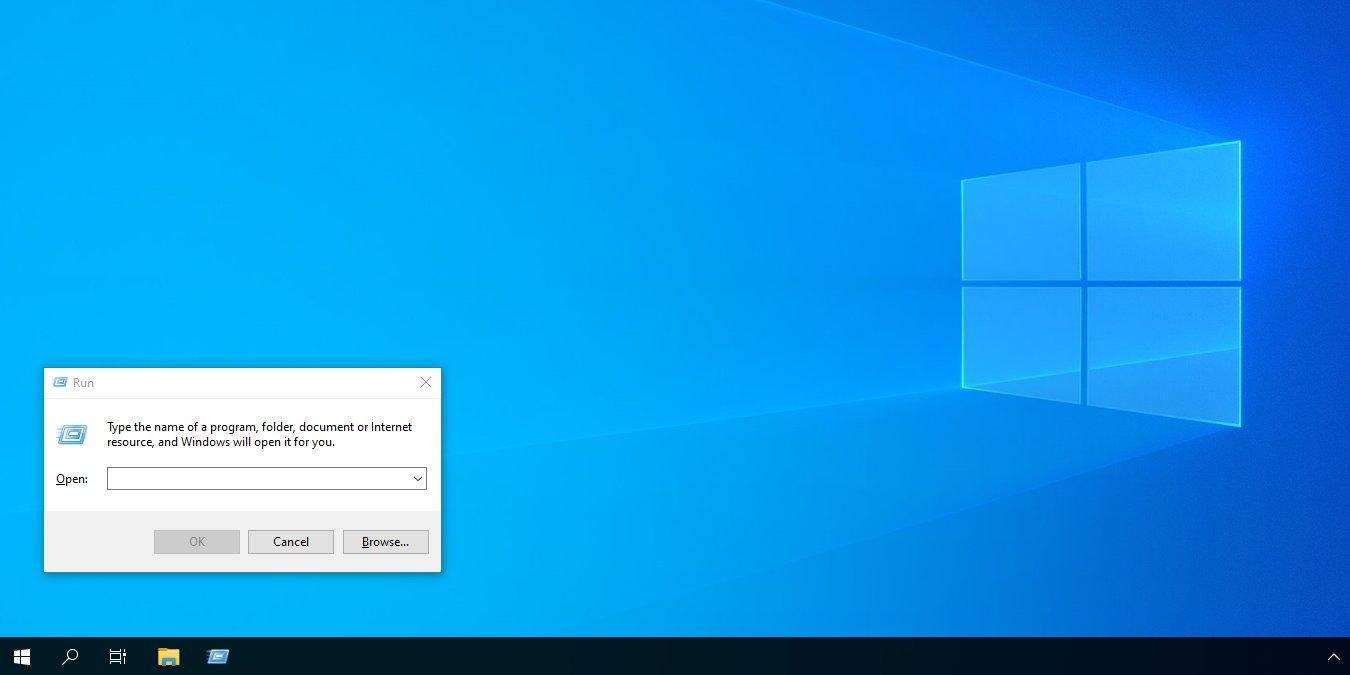Click Browse... to locate a program

tap(386, 542)
